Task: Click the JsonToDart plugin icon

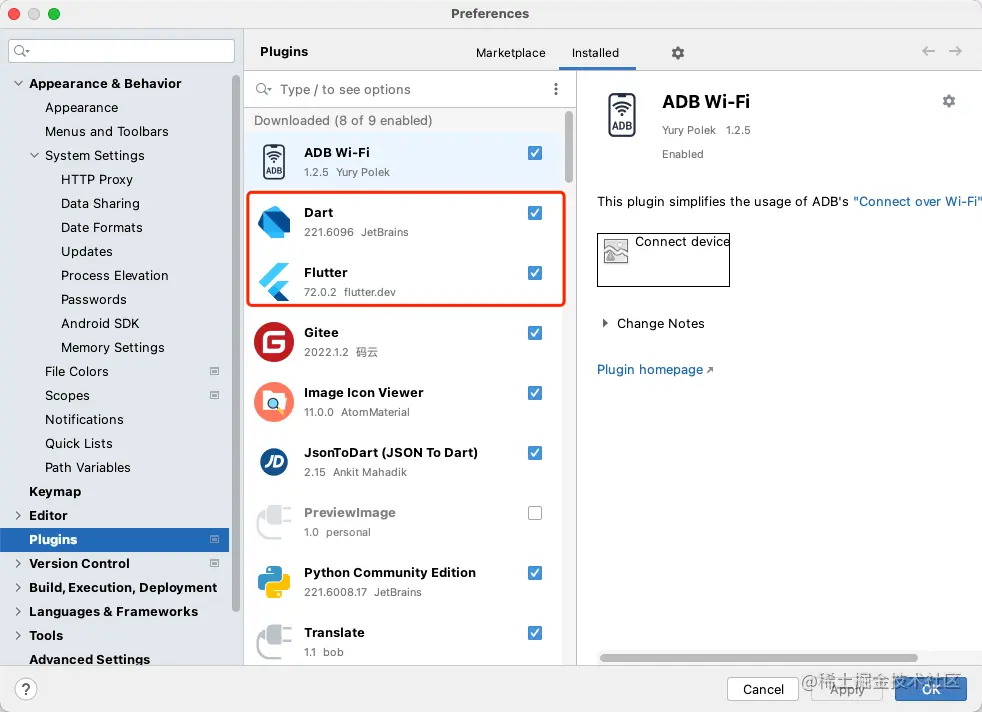Action: 274,462
